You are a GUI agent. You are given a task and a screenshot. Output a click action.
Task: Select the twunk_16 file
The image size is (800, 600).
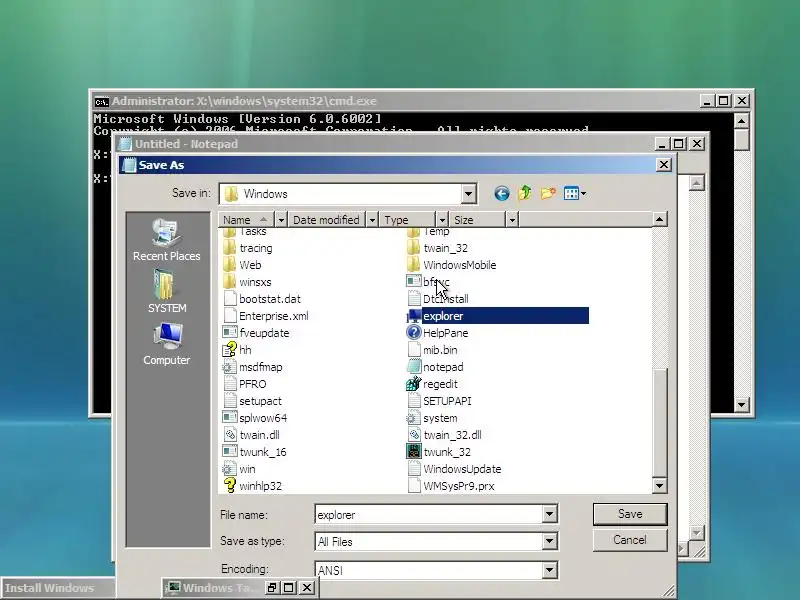point(255,452)
